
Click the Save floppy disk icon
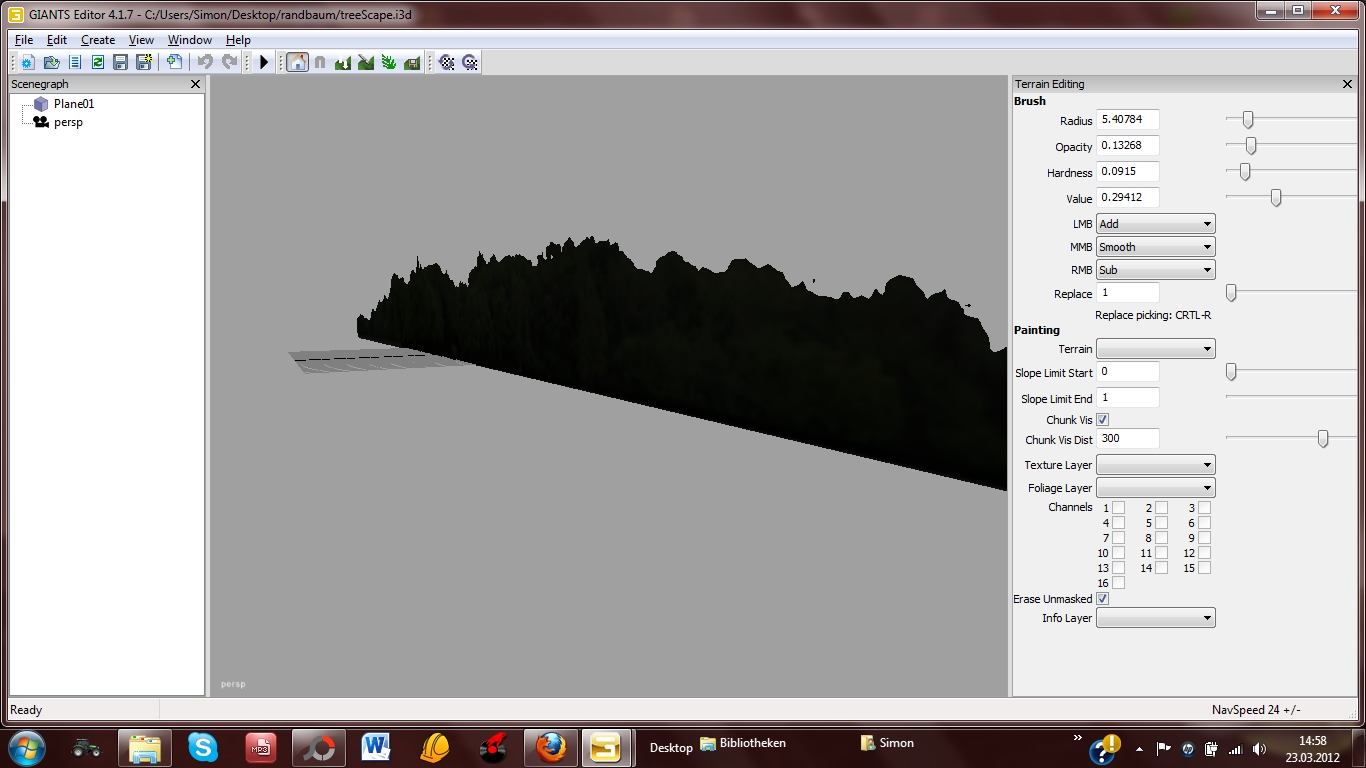121,62
